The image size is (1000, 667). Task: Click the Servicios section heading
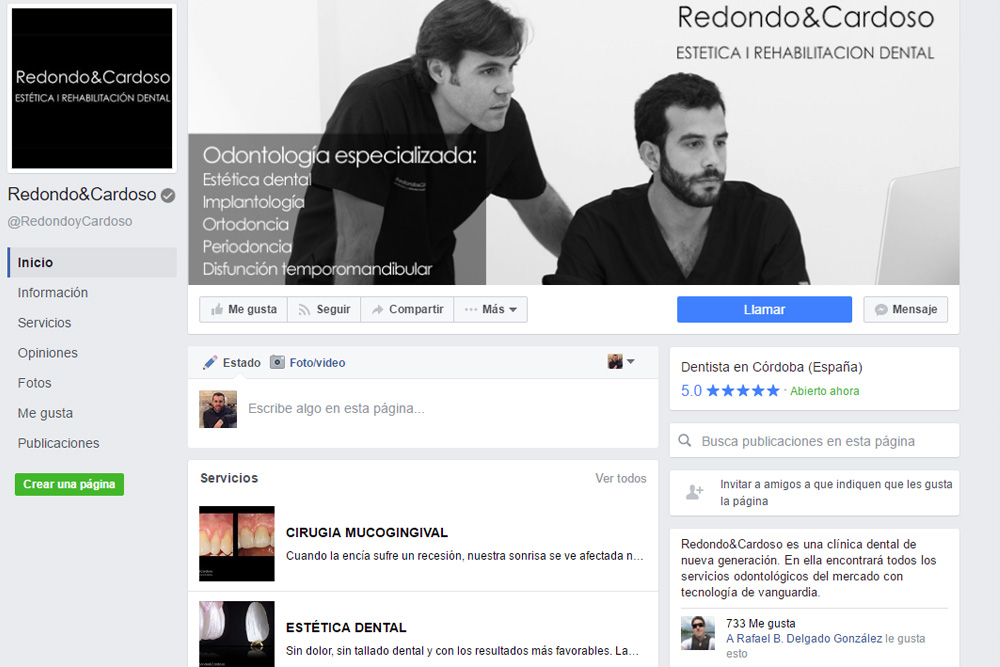click(229, 478)
